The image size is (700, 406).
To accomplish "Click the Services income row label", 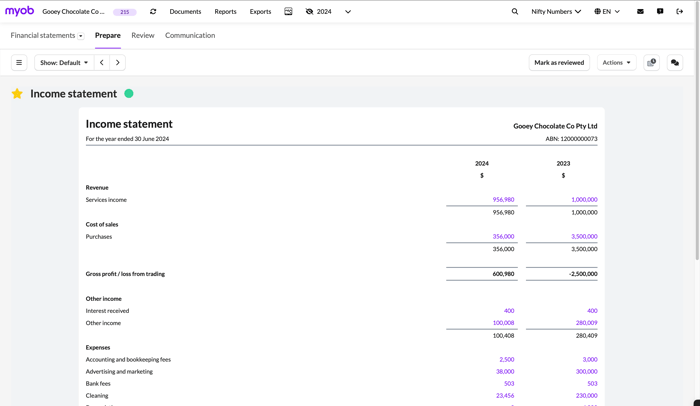I will (x=106, y=200).
